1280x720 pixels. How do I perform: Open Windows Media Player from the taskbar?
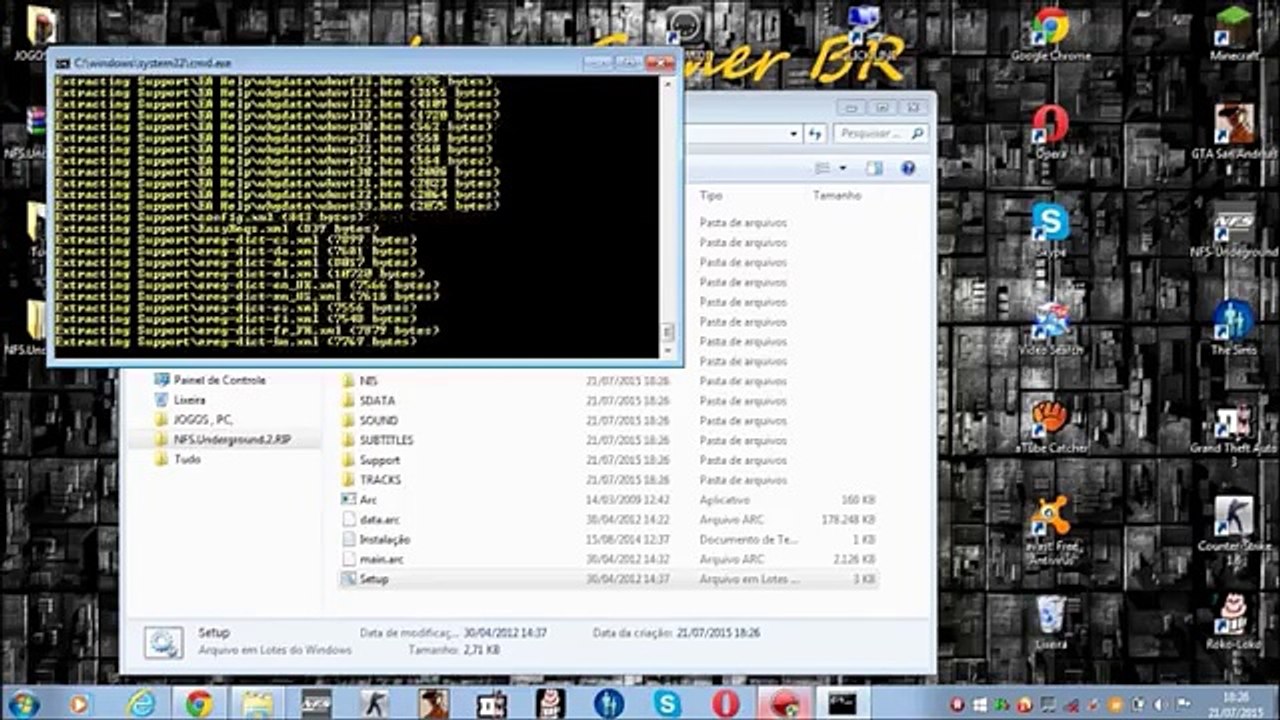pyautogui.click(x=79, y=703)
